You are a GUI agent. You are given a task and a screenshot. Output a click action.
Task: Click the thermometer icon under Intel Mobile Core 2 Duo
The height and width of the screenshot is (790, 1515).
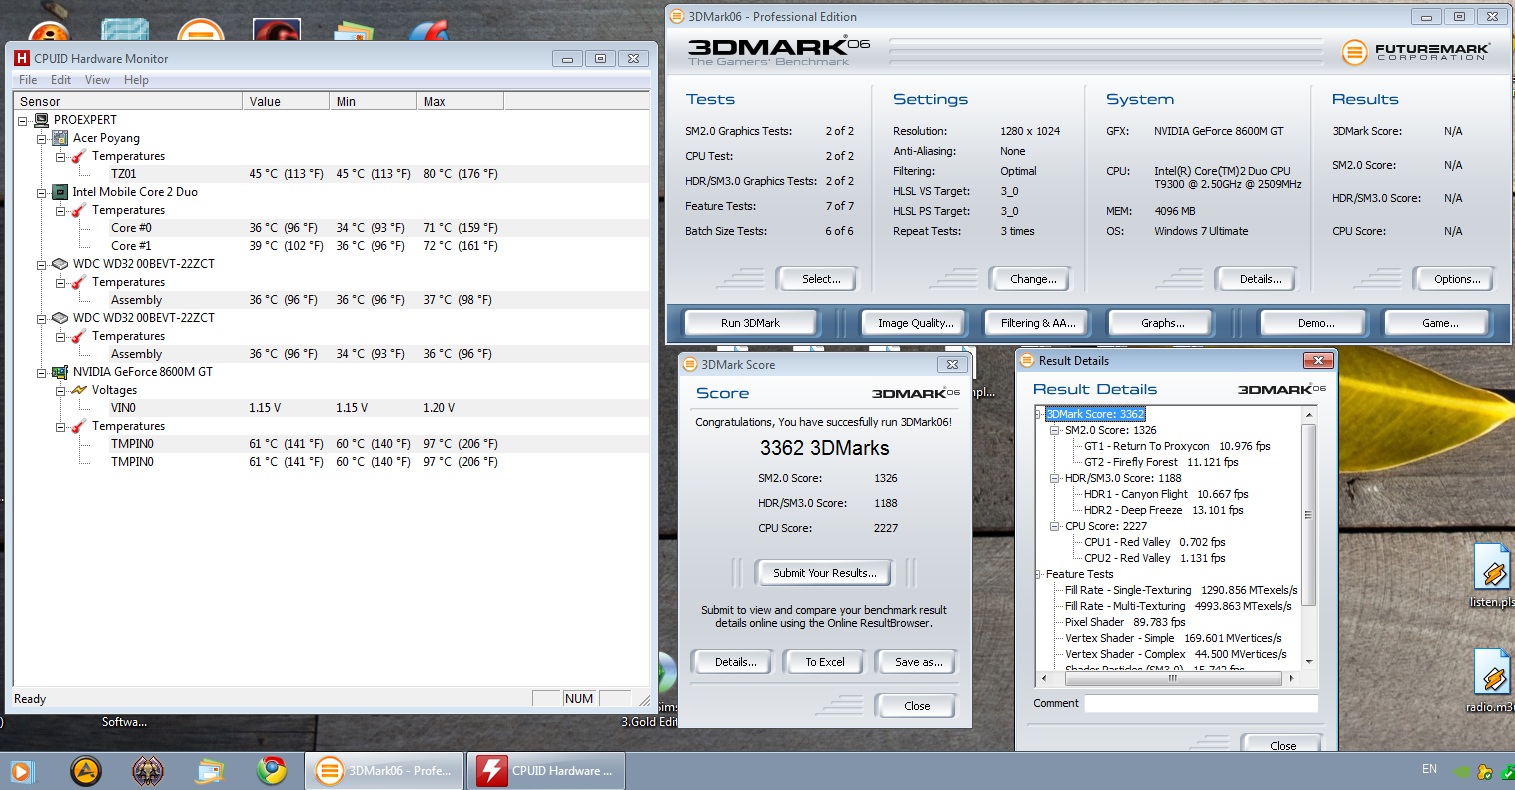(x=79, y=210)
